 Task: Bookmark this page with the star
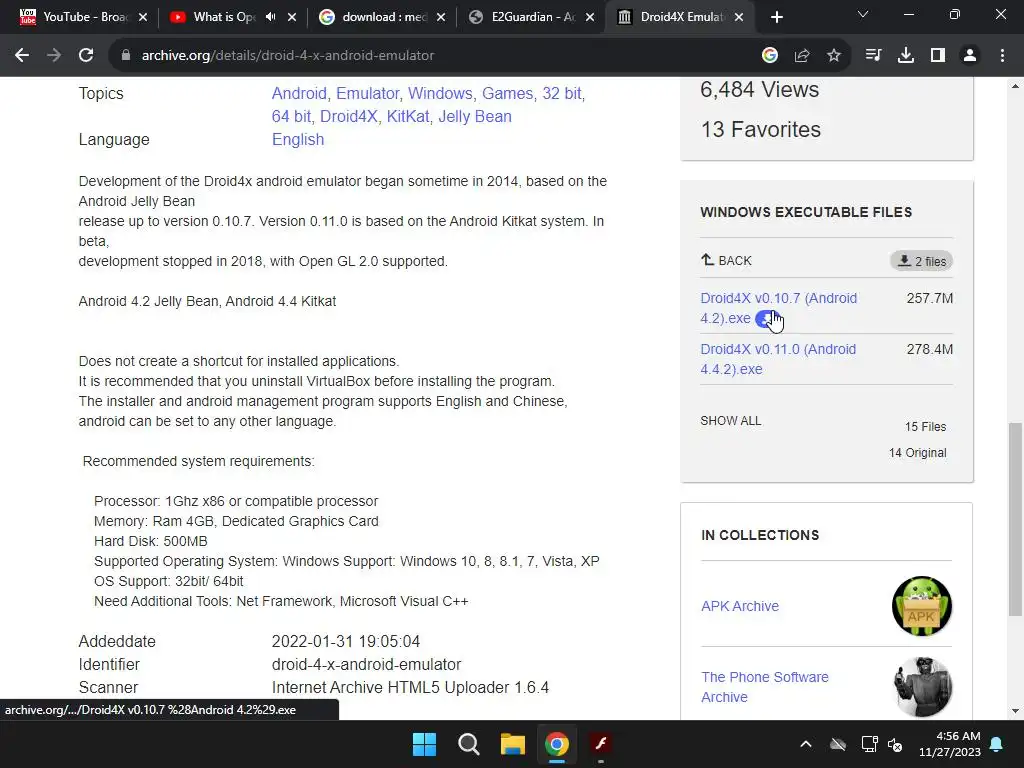pyautogui.click(x=834, y=56)
